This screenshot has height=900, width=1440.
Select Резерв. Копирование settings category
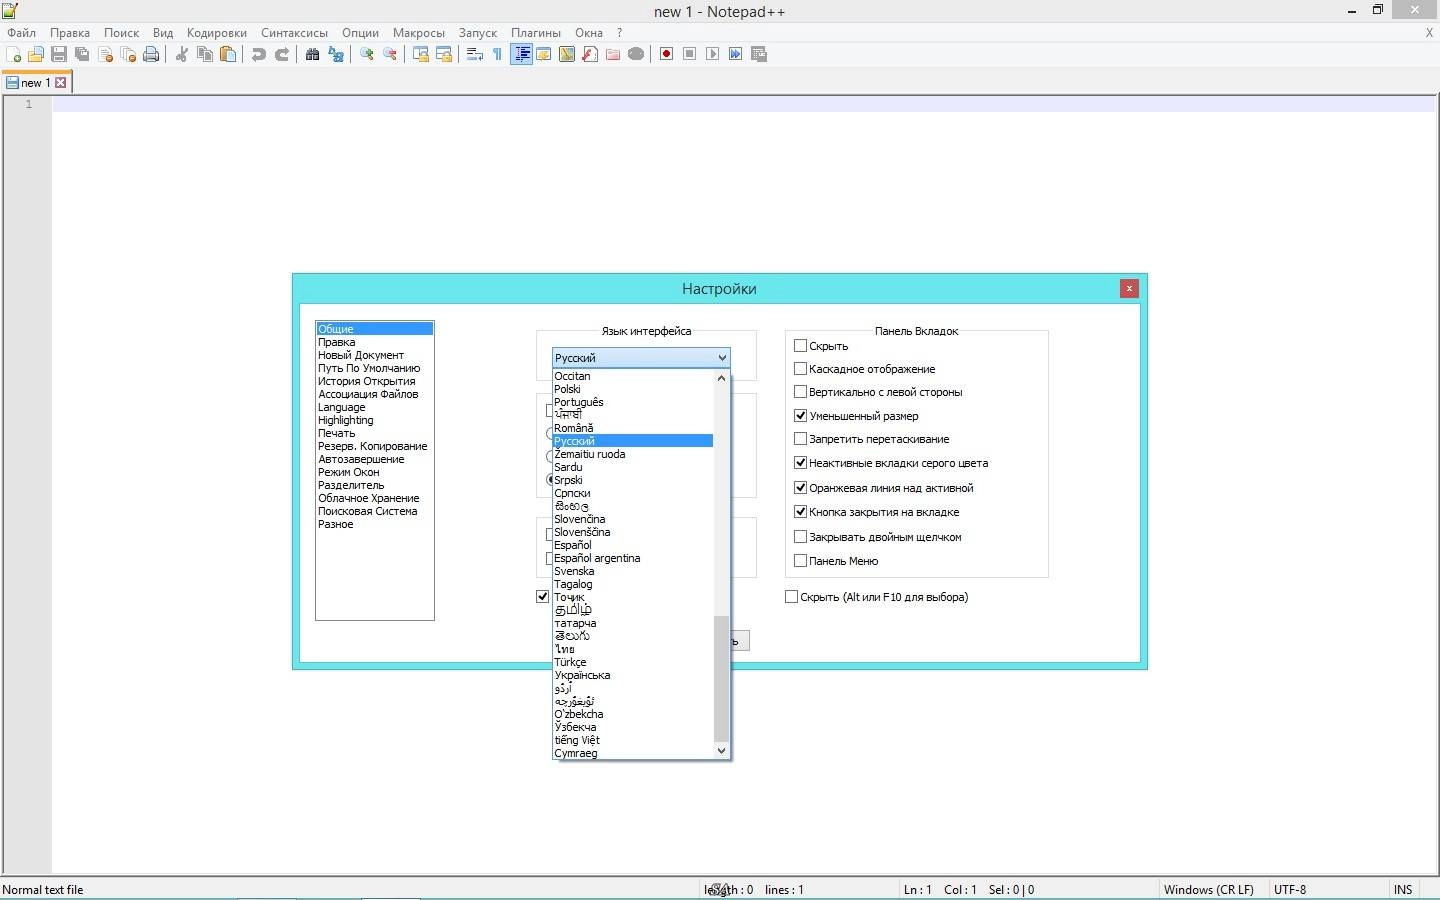pos(374,446)
